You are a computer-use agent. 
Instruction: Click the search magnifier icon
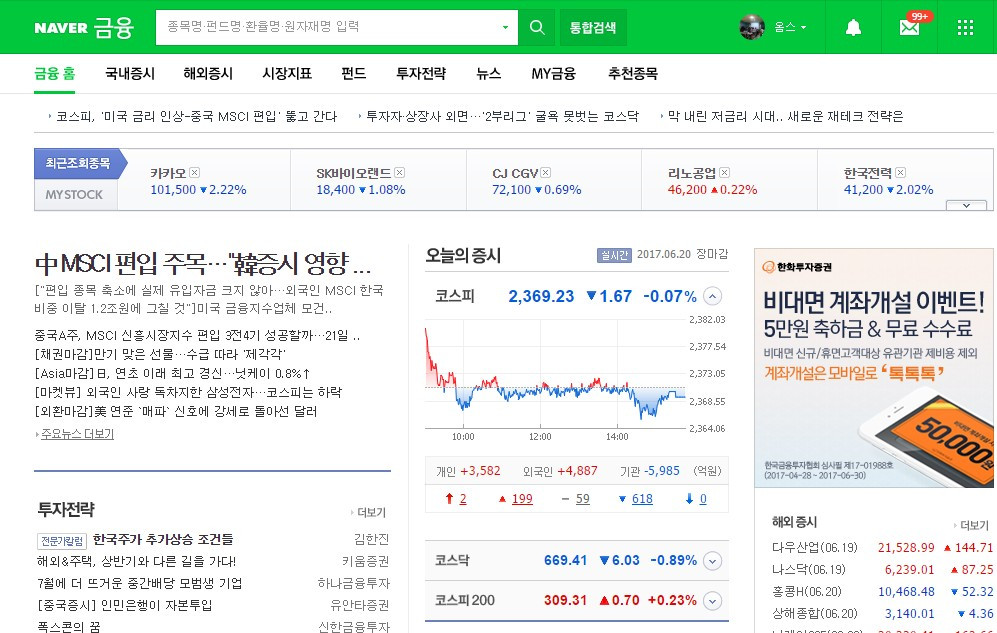[x=537, y=27]
